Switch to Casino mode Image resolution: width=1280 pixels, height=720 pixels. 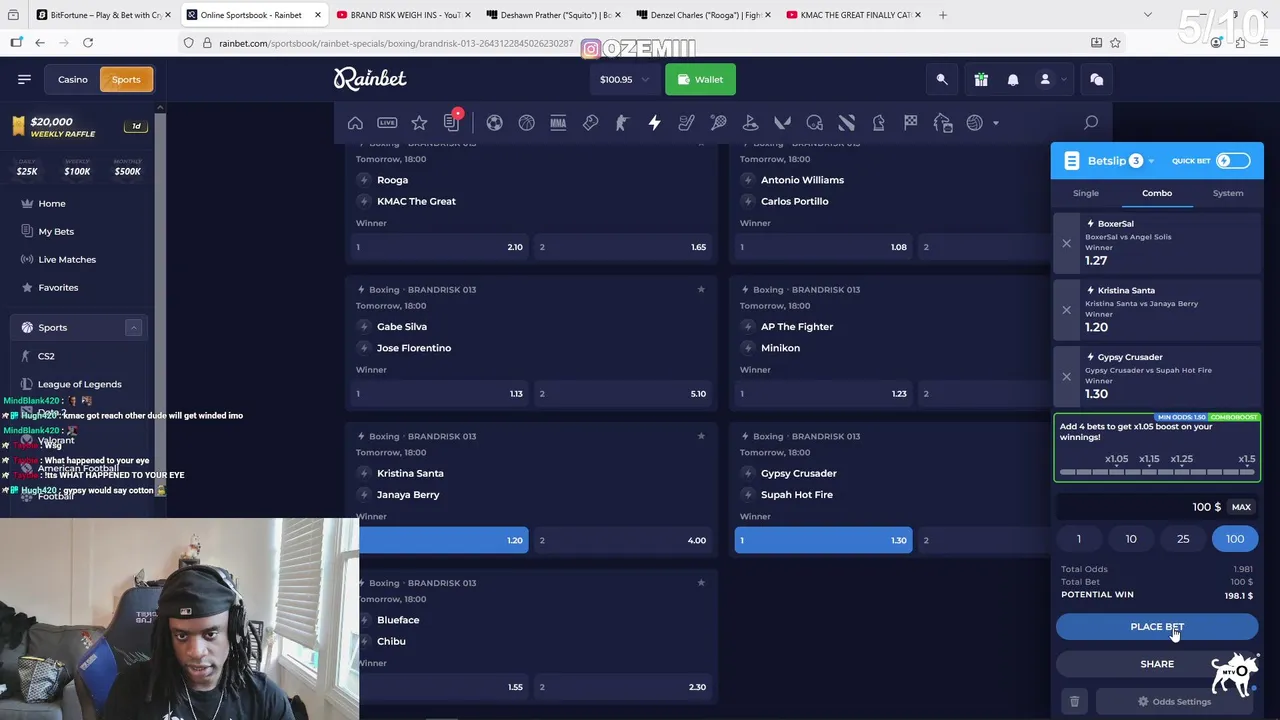pos(72,79)
